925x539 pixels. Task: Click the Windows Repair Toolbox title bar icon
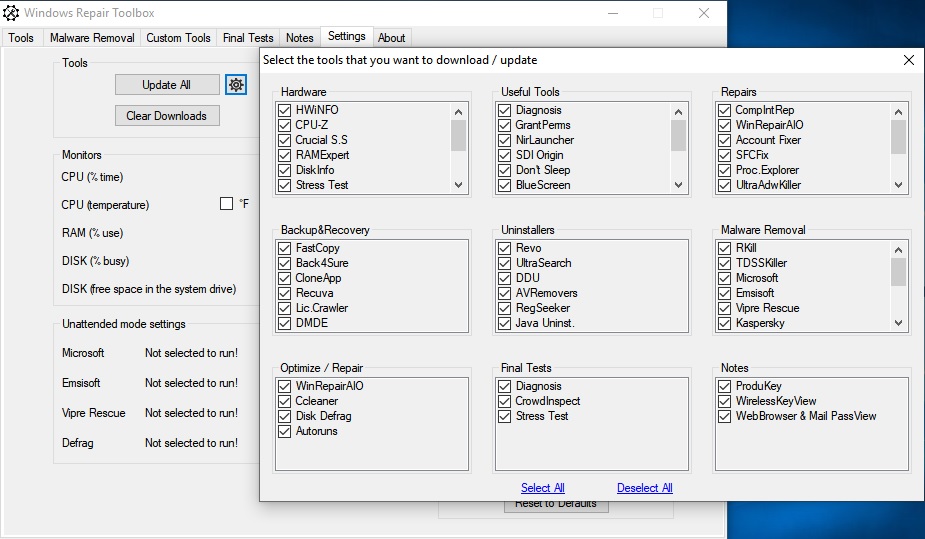pos(11,13)
